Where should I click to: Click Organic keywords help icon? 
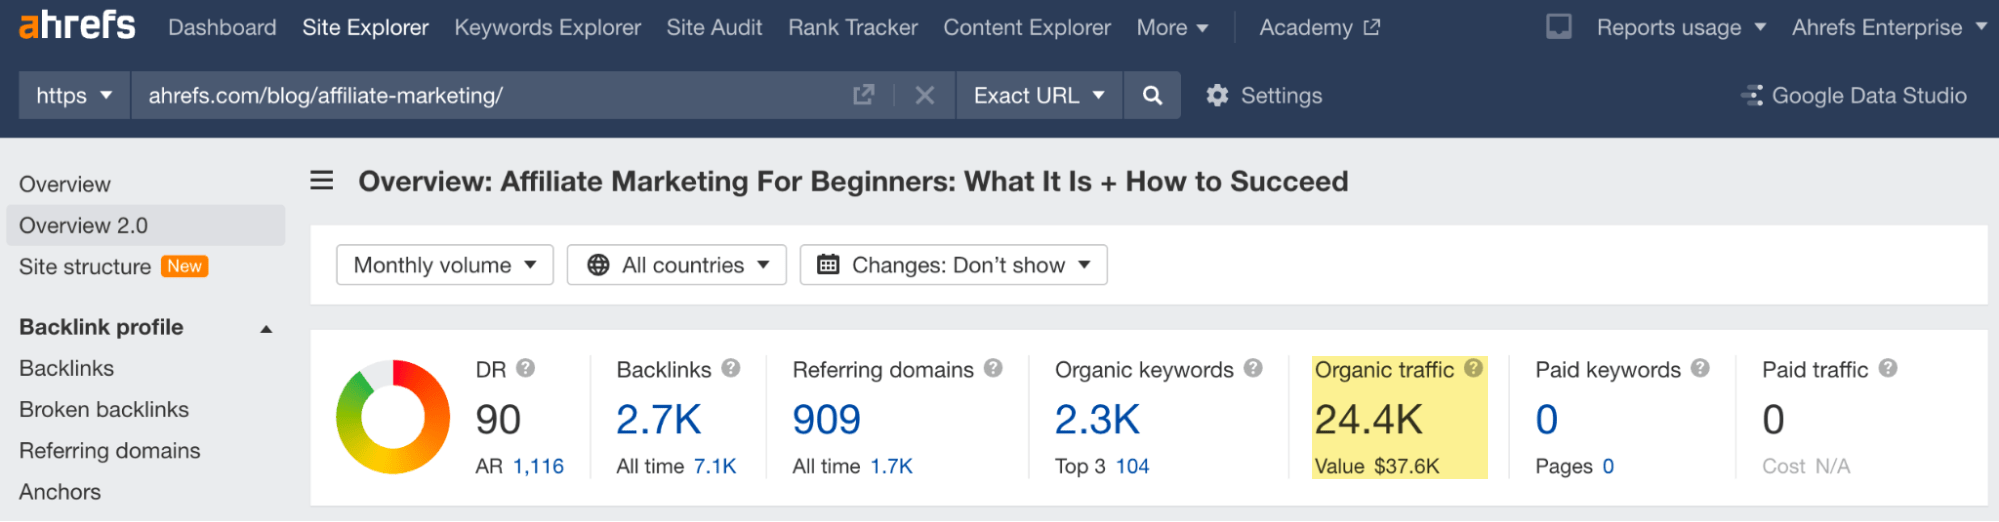(x=1253, y=368)
